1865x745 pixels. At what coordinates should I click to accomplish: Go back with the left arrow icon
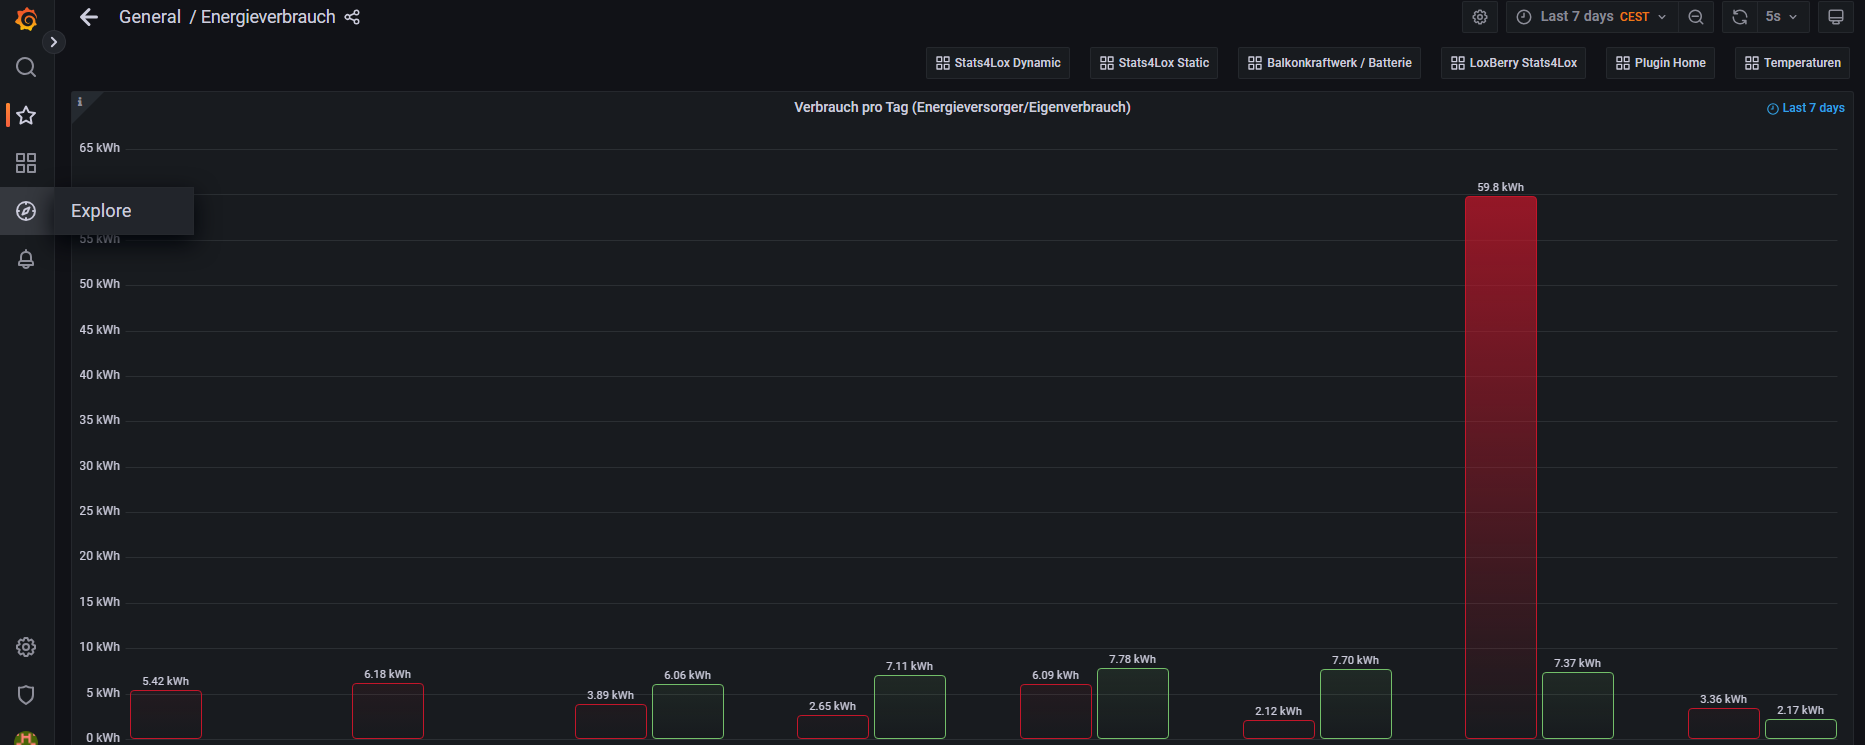tap(89, 17)
